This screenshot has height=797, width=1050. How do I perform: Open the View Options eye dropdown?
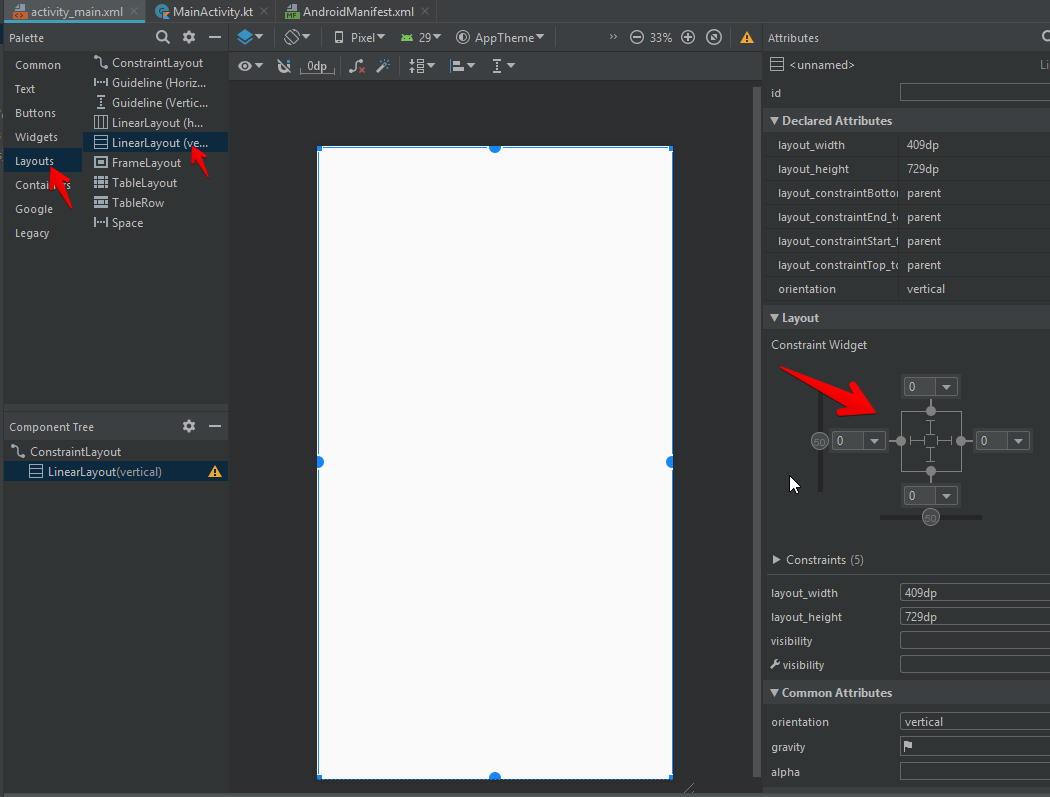[251, 66]
